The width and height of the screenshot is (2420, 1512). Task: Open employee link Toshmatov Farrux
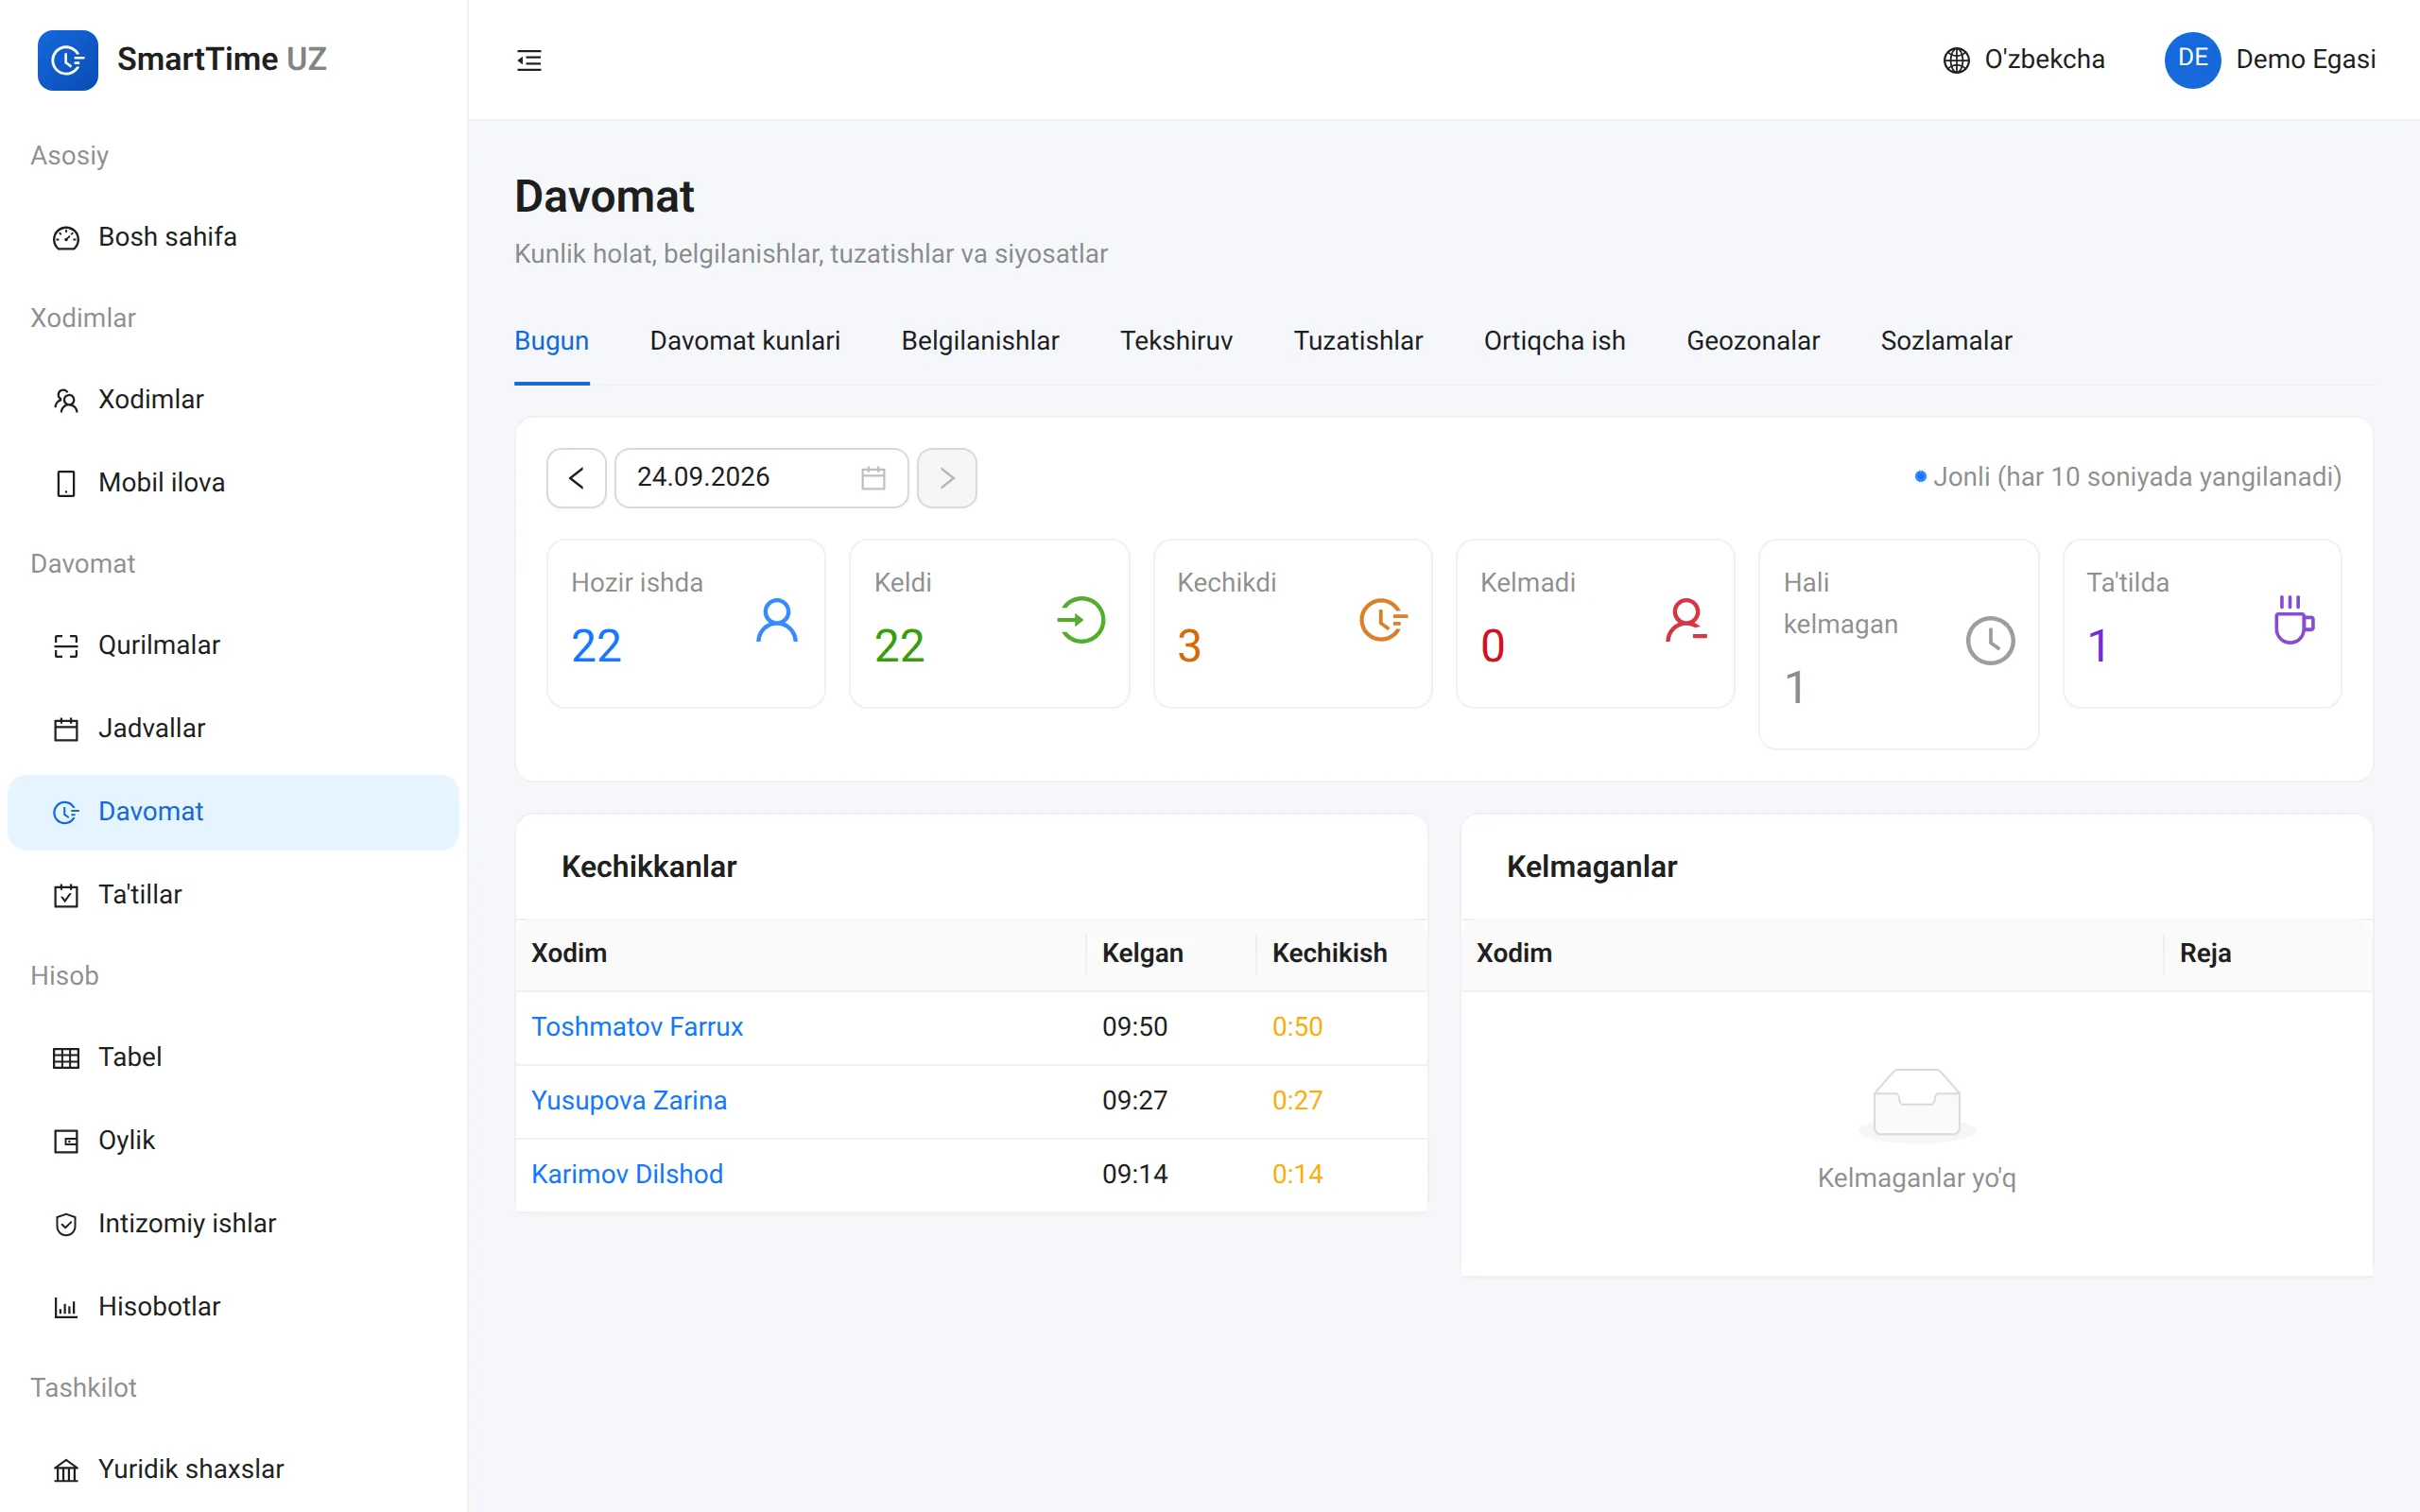(x=637, y=1027)
